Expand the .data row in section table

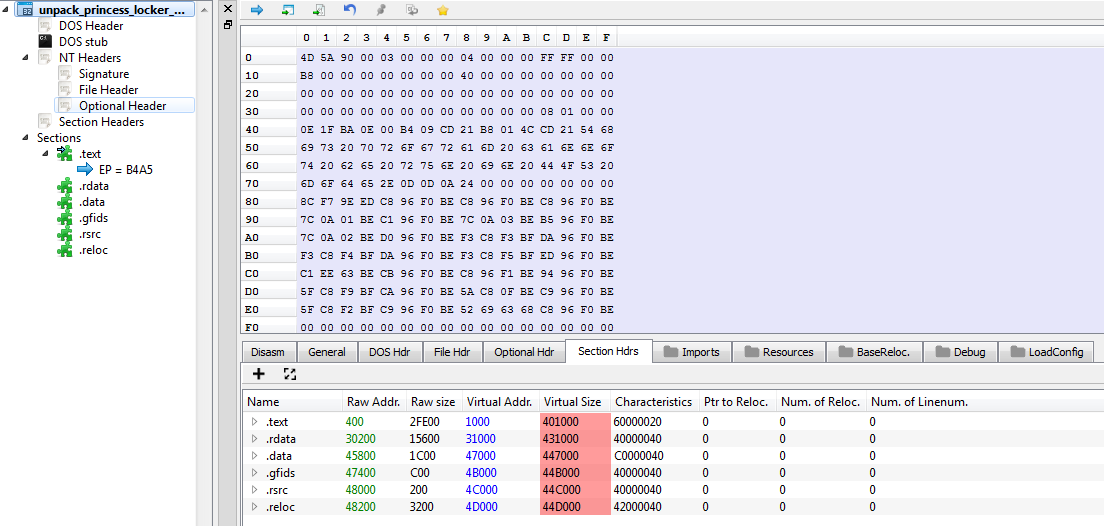pyautogui.click(x=254, y=456)
